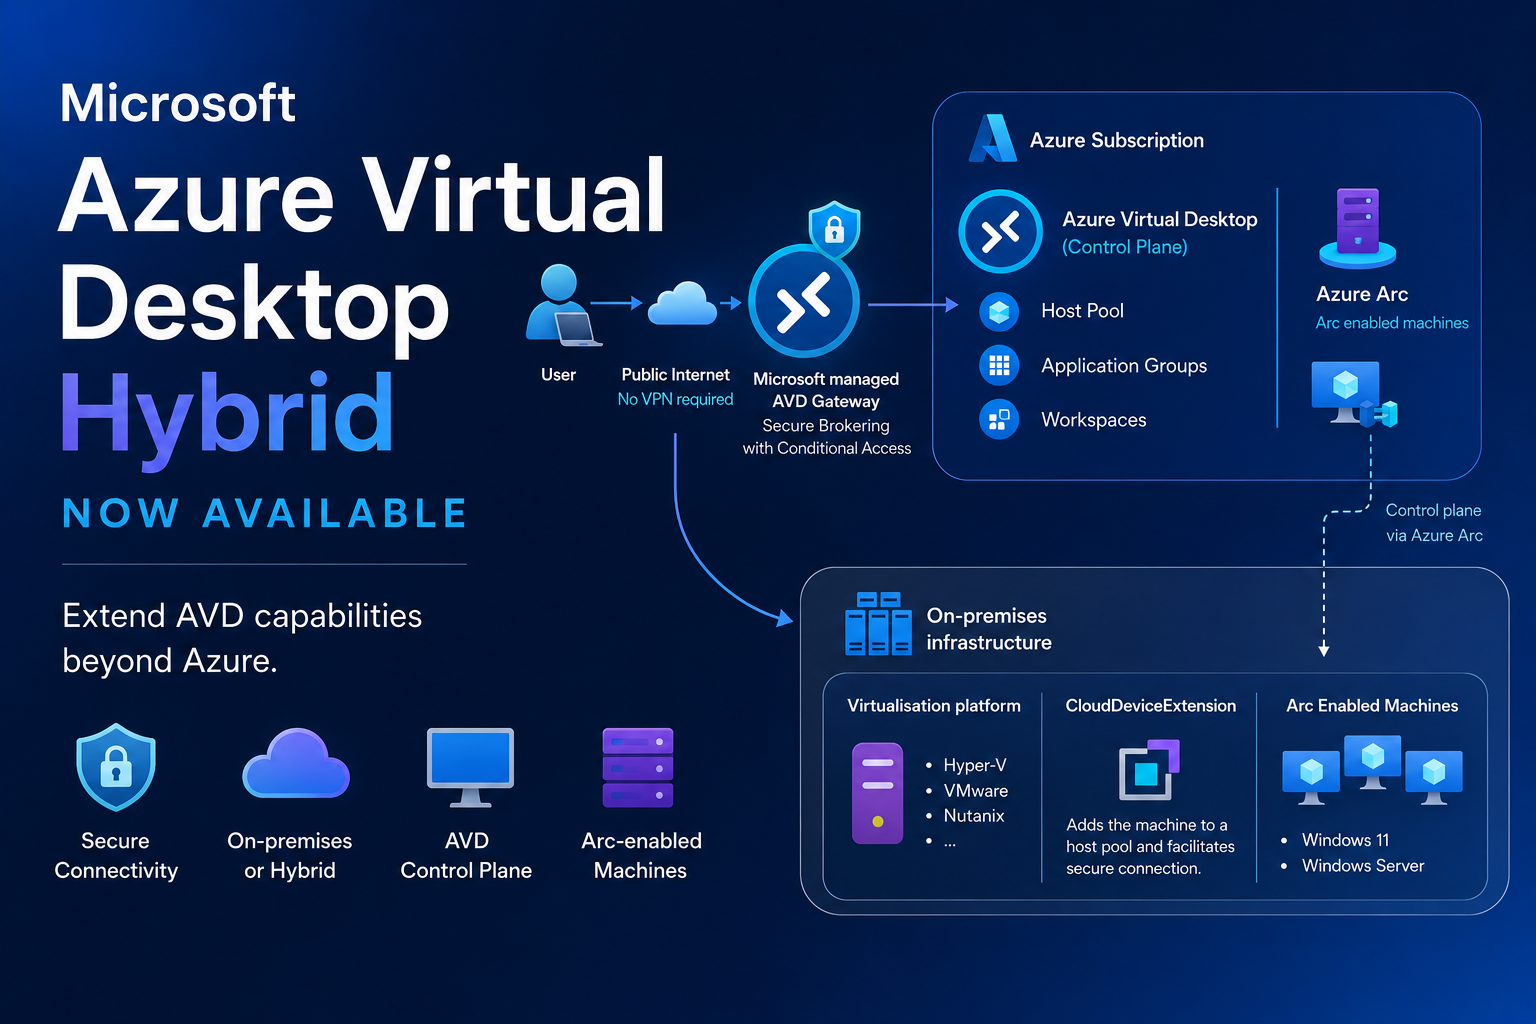Click the Public Internet cloud icon
The width and height of the screenshot is (1536, 1024).
(x=683, y=303)
